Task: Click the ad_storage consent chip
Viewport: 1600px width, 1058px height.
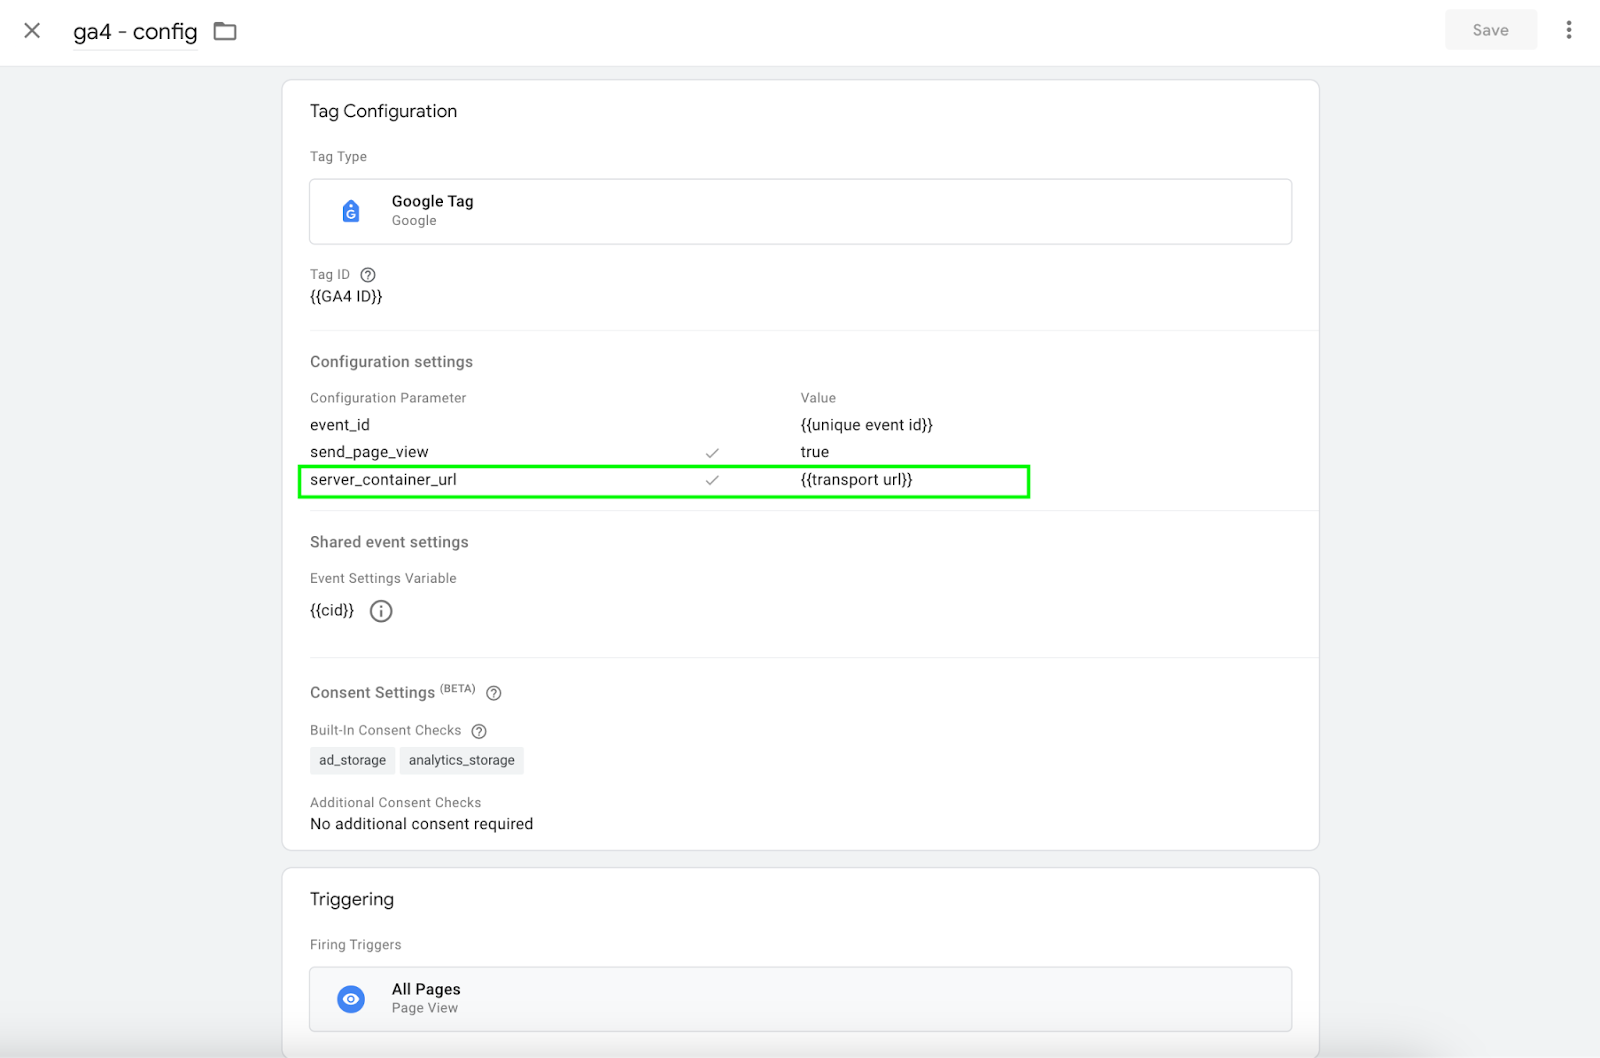Action: [x=352, y=760]
